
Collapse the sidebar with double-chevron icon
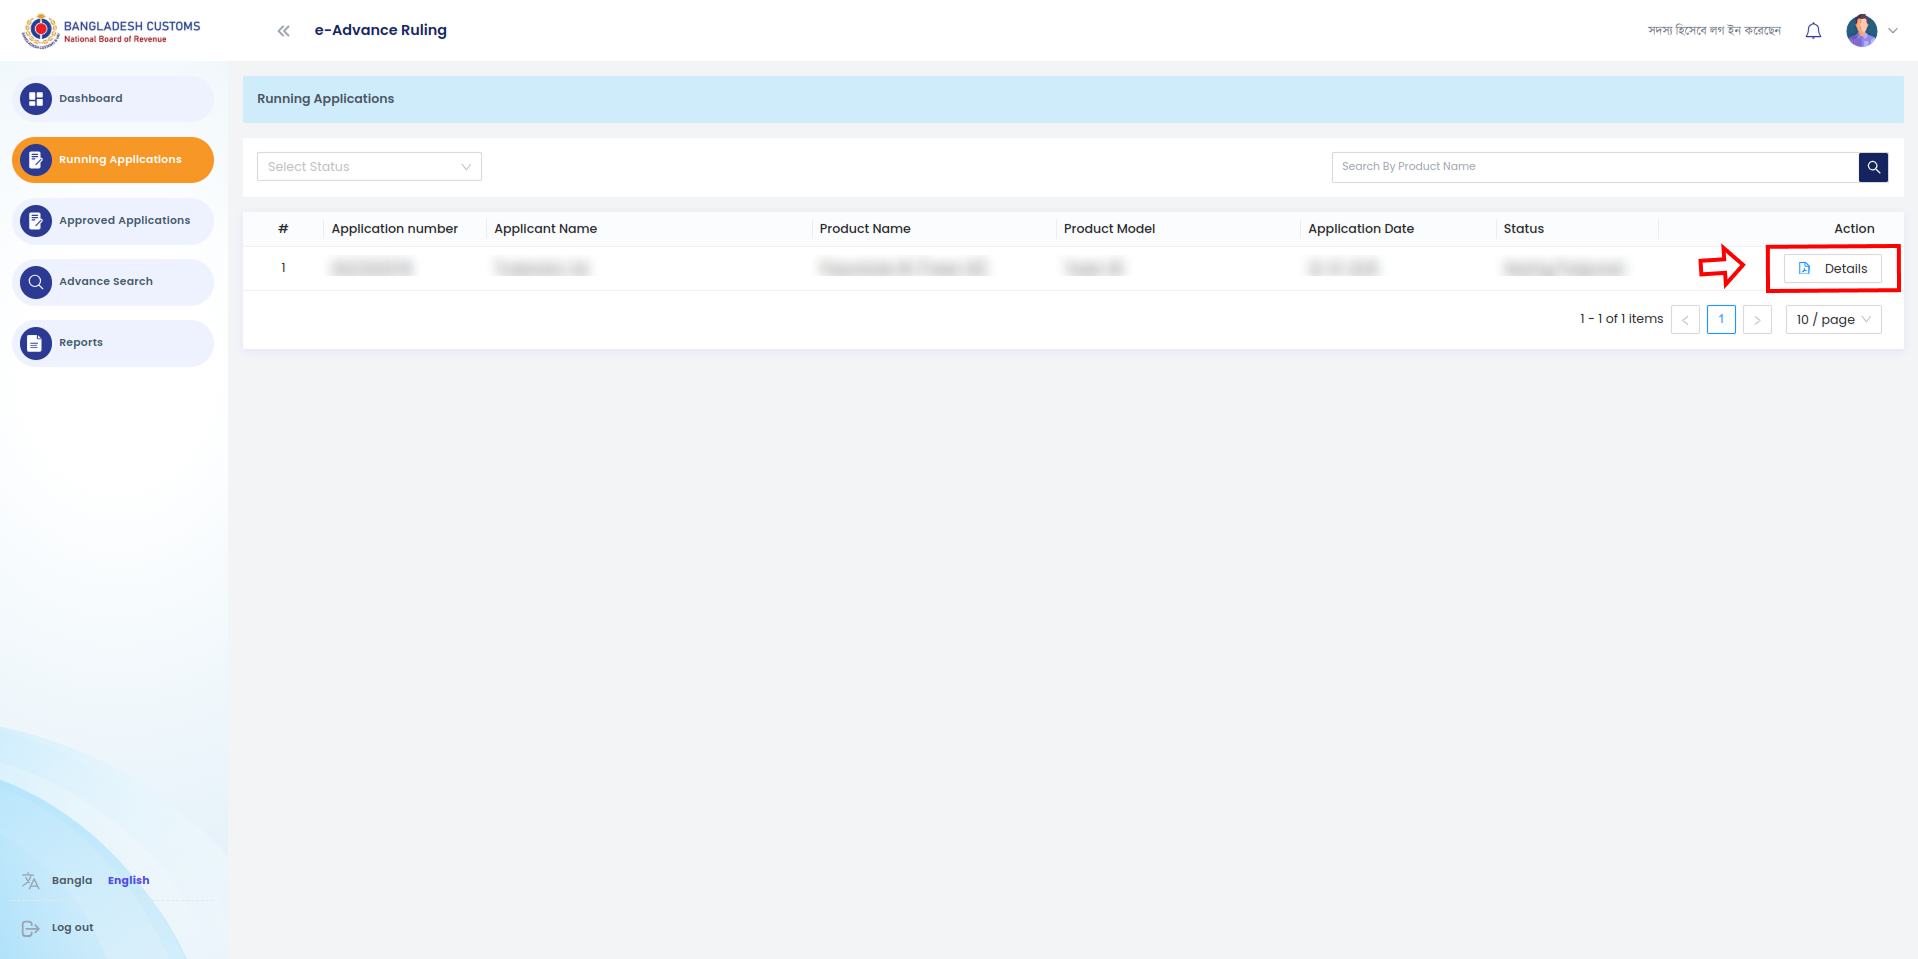pos(284,31)
